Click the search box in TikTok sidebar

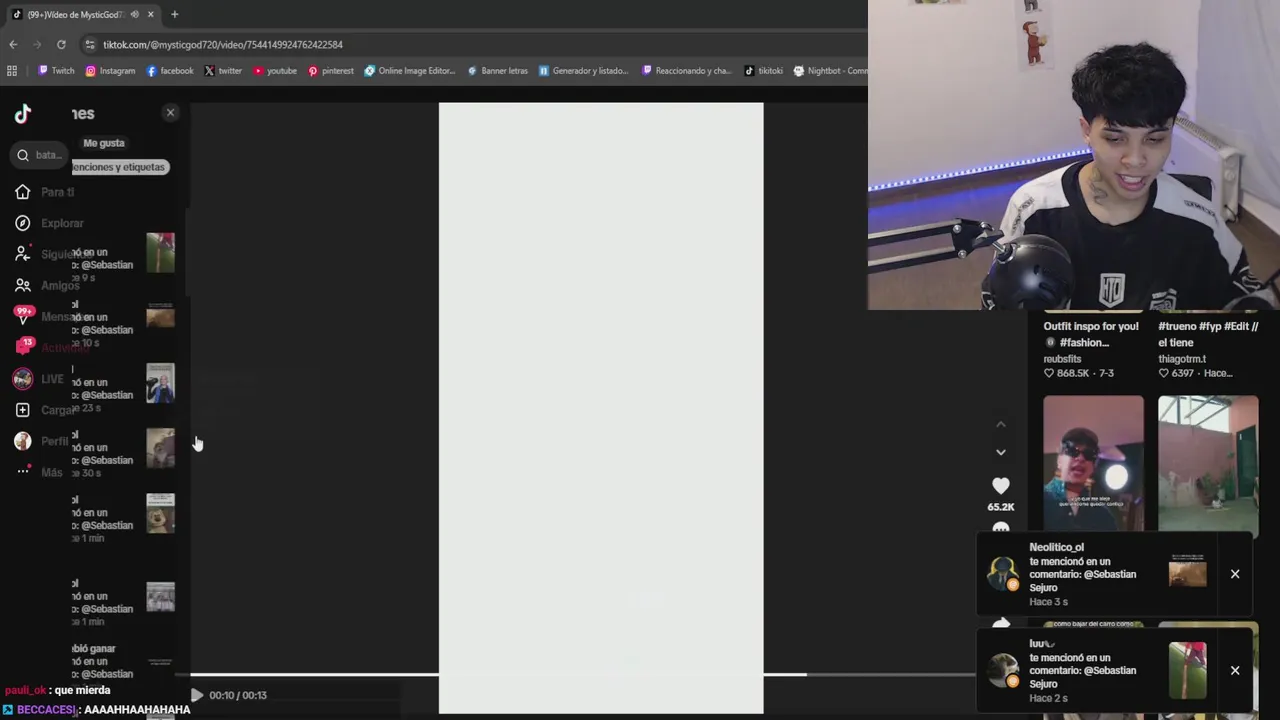click(x=38, y=155)
